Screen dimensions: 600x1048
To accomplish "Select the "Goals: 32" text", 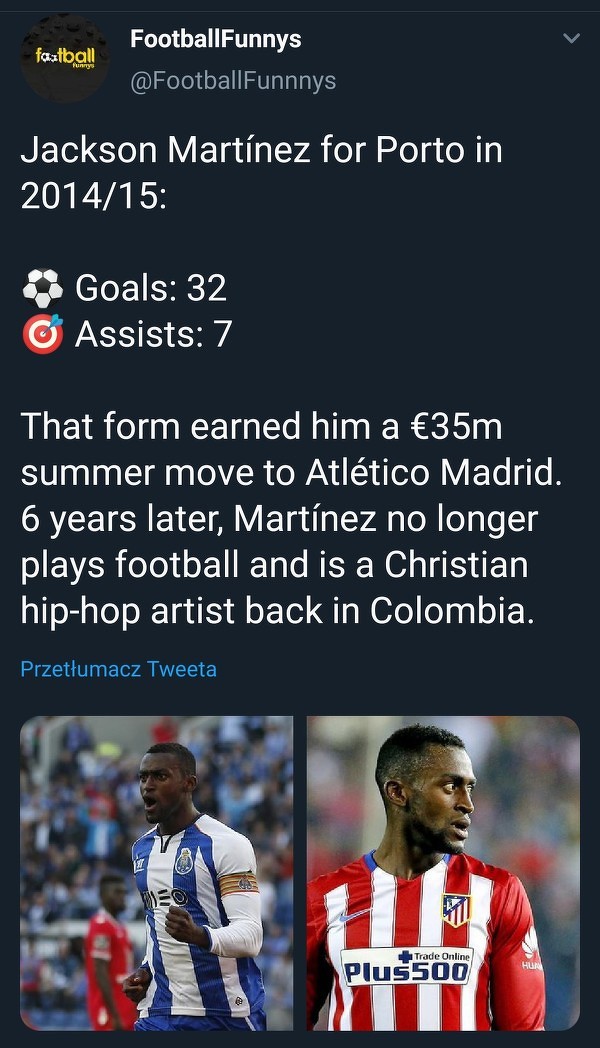I will click(x=151, y=289).
